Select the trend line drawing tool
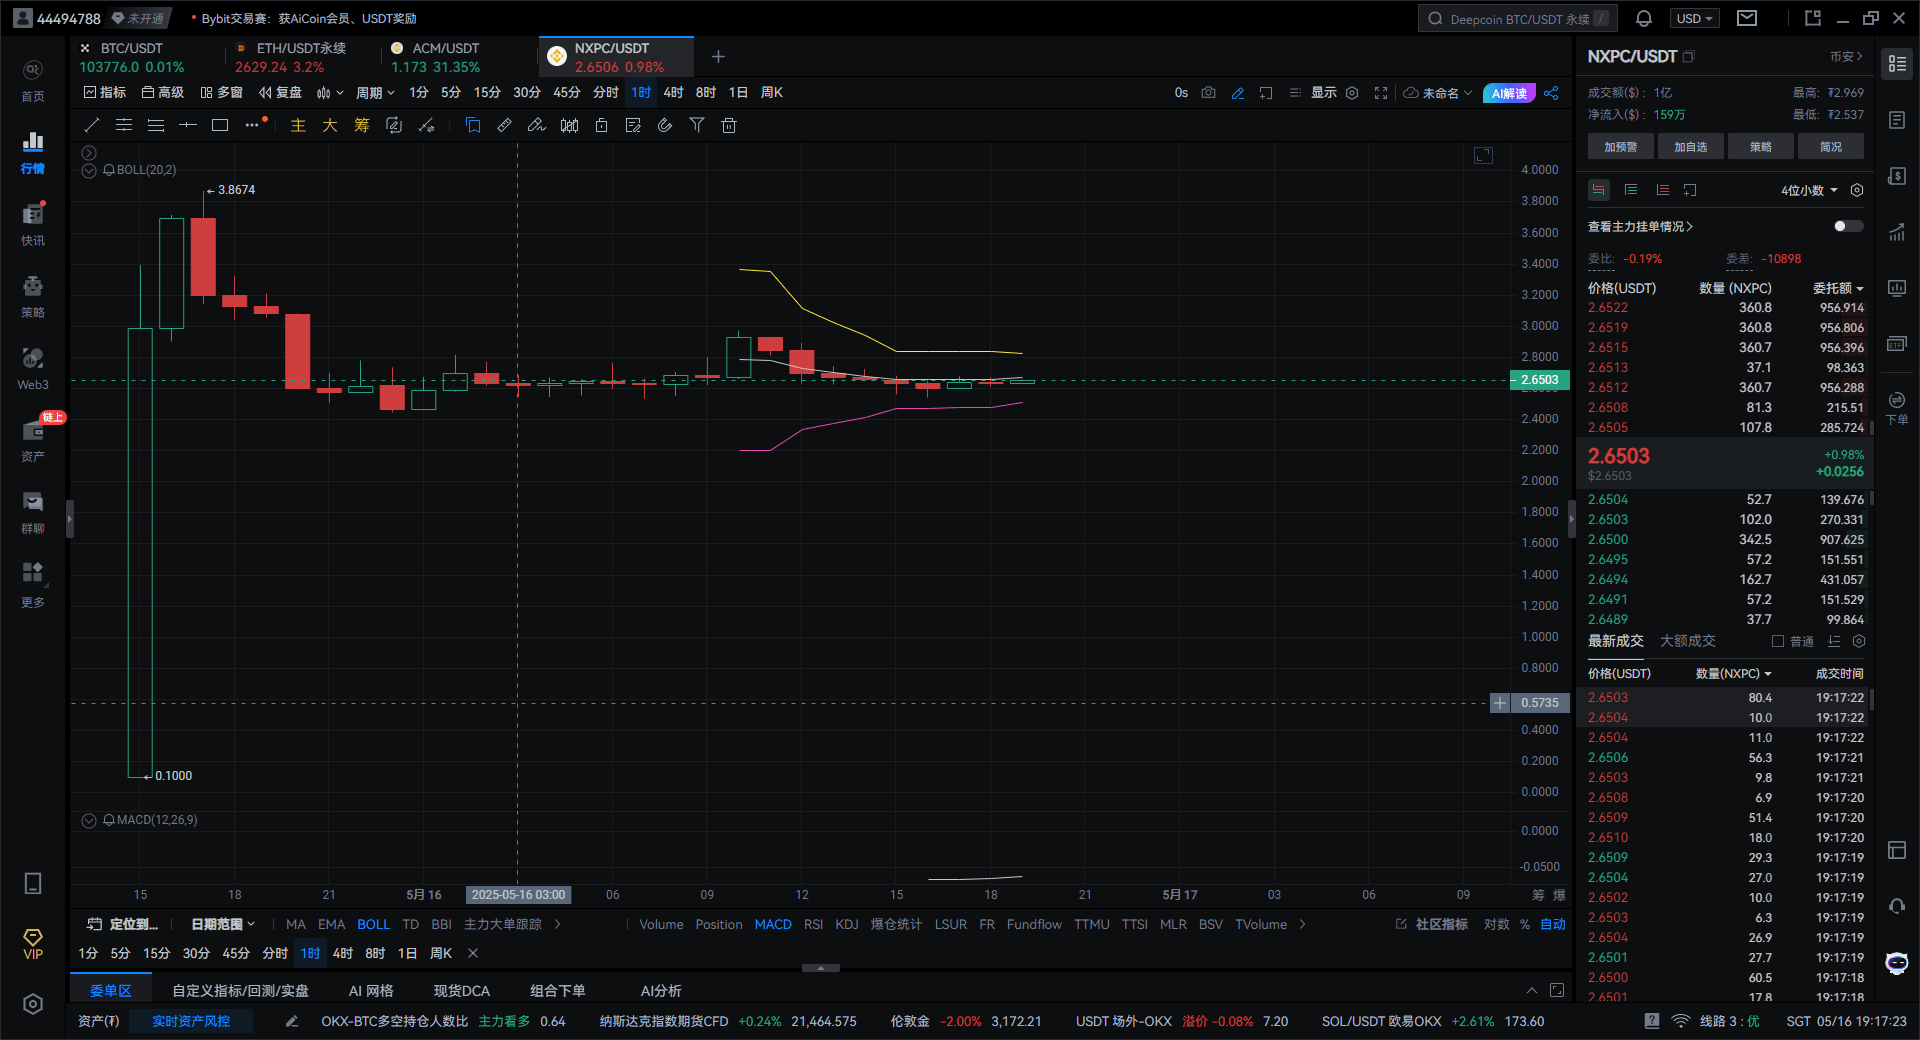 tap(92, 125)
